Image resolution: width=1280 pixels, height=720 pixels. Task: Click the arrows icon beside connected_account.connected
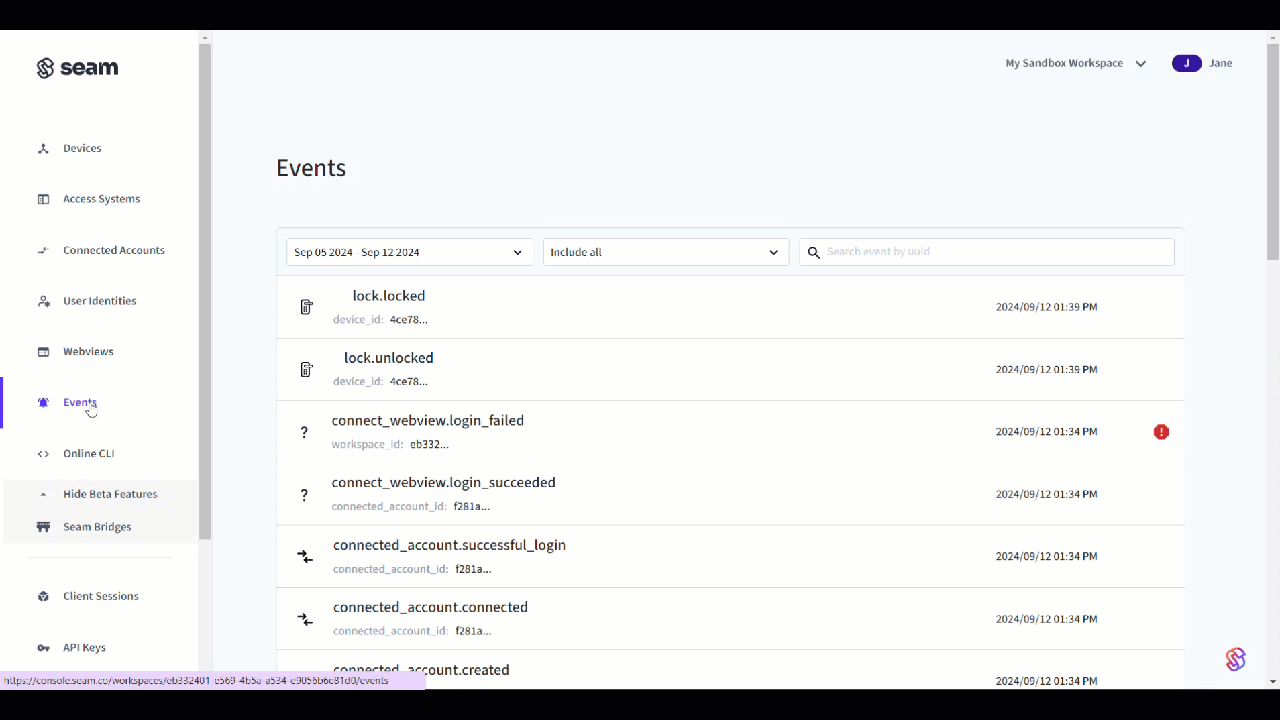(305, 620)
